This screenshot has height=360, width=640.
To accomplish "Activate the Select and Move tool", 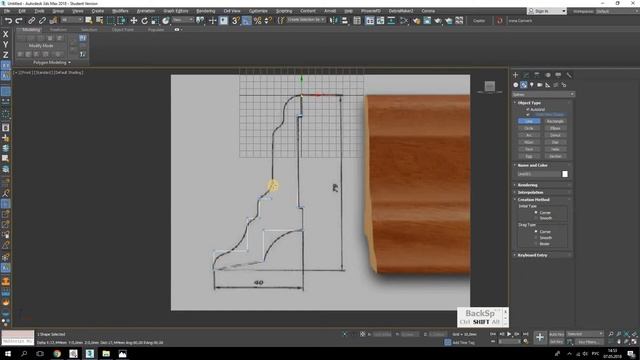I will pyautogui.click(x=133, y=20).
